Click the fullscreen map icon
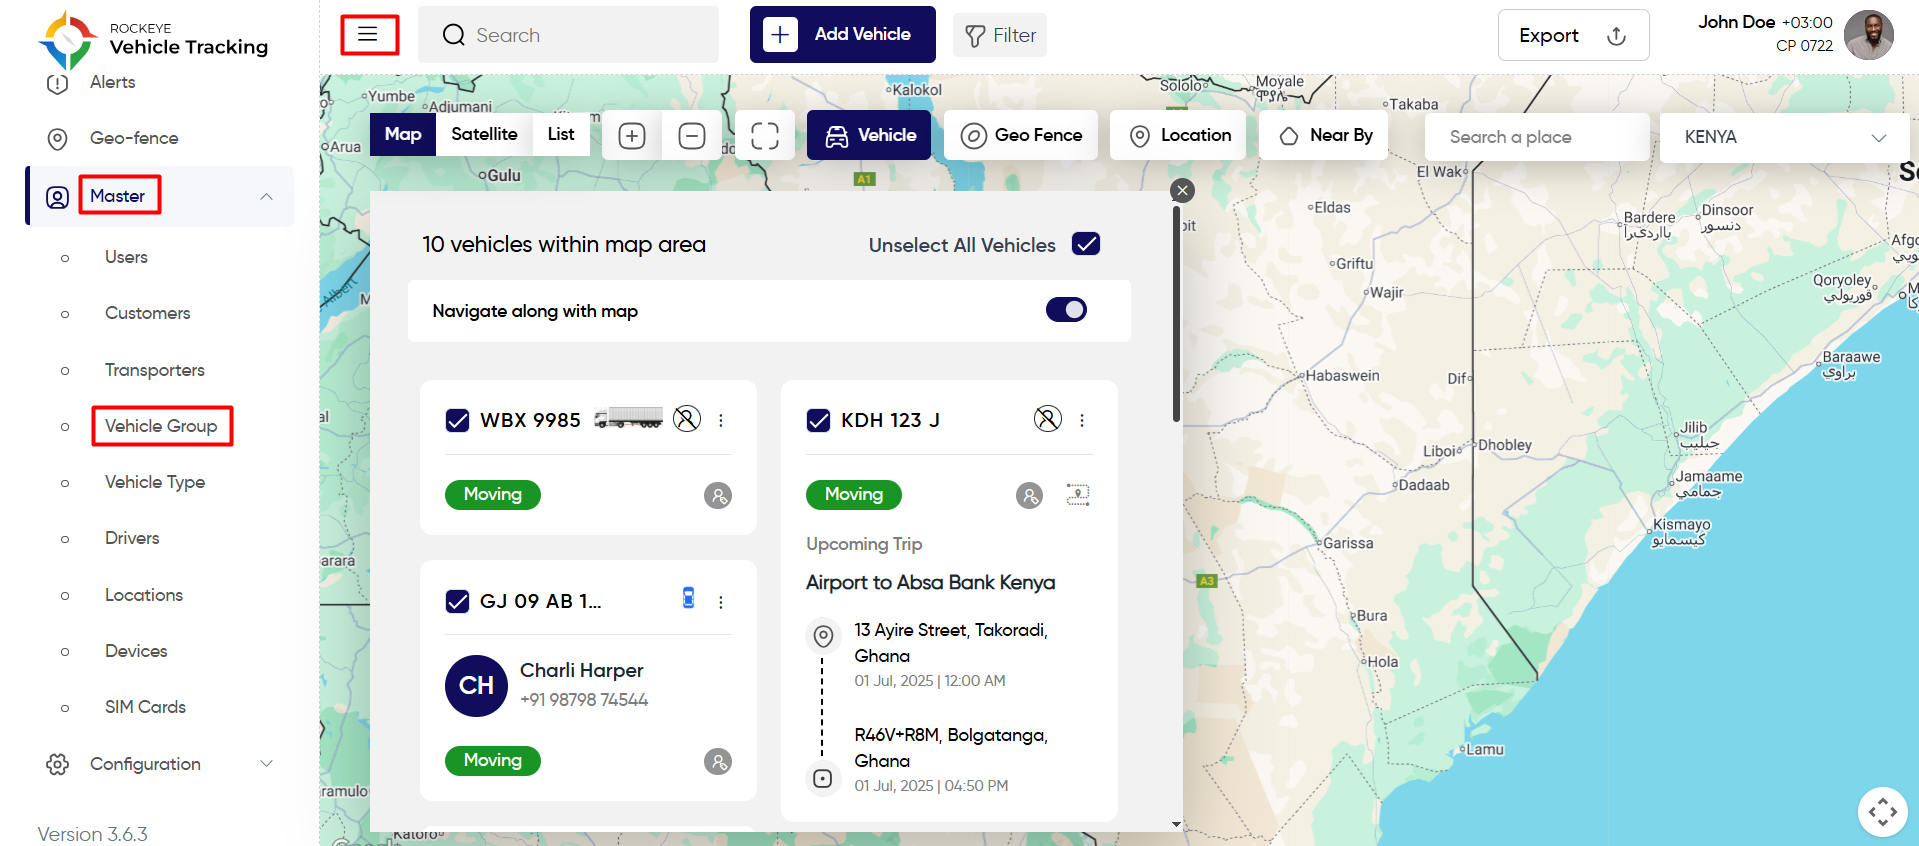 pos(765,136)
